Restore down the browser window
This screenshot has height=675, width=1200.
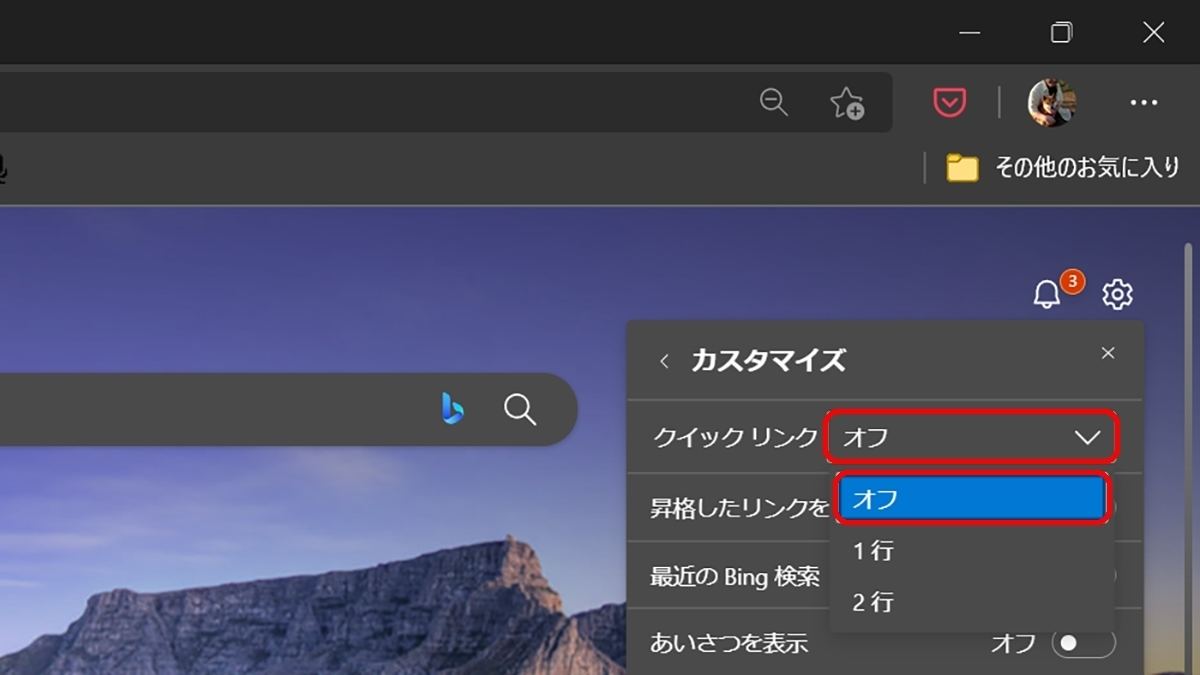pyautogui.click(x=1061, y=33)
